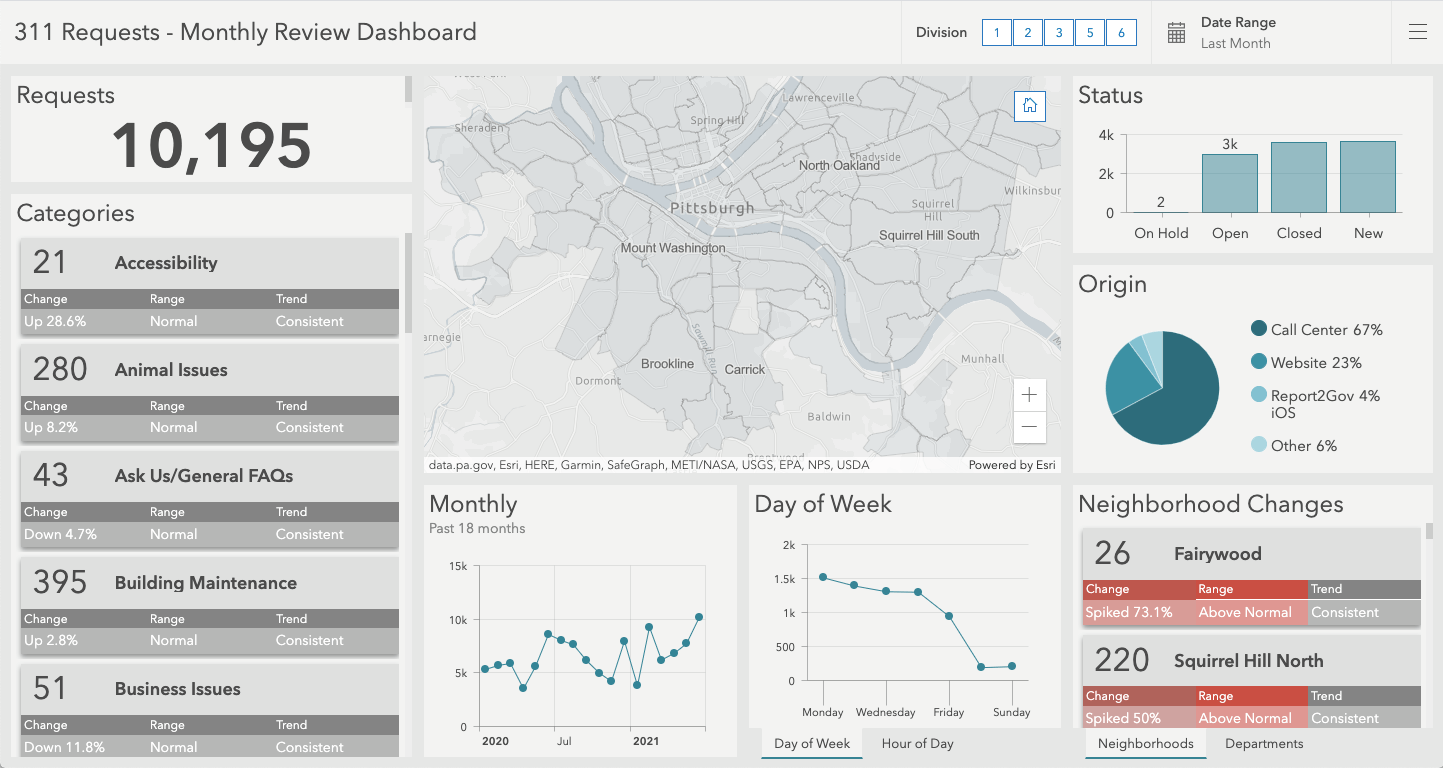Zoom out on the Pittsburgh map
The image size is (1443, 768).
[1029, 428]
